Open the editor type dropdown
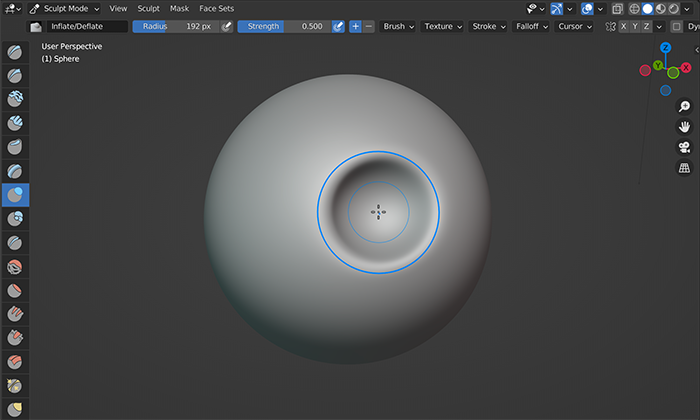The image size is (700, 420). 12,8
